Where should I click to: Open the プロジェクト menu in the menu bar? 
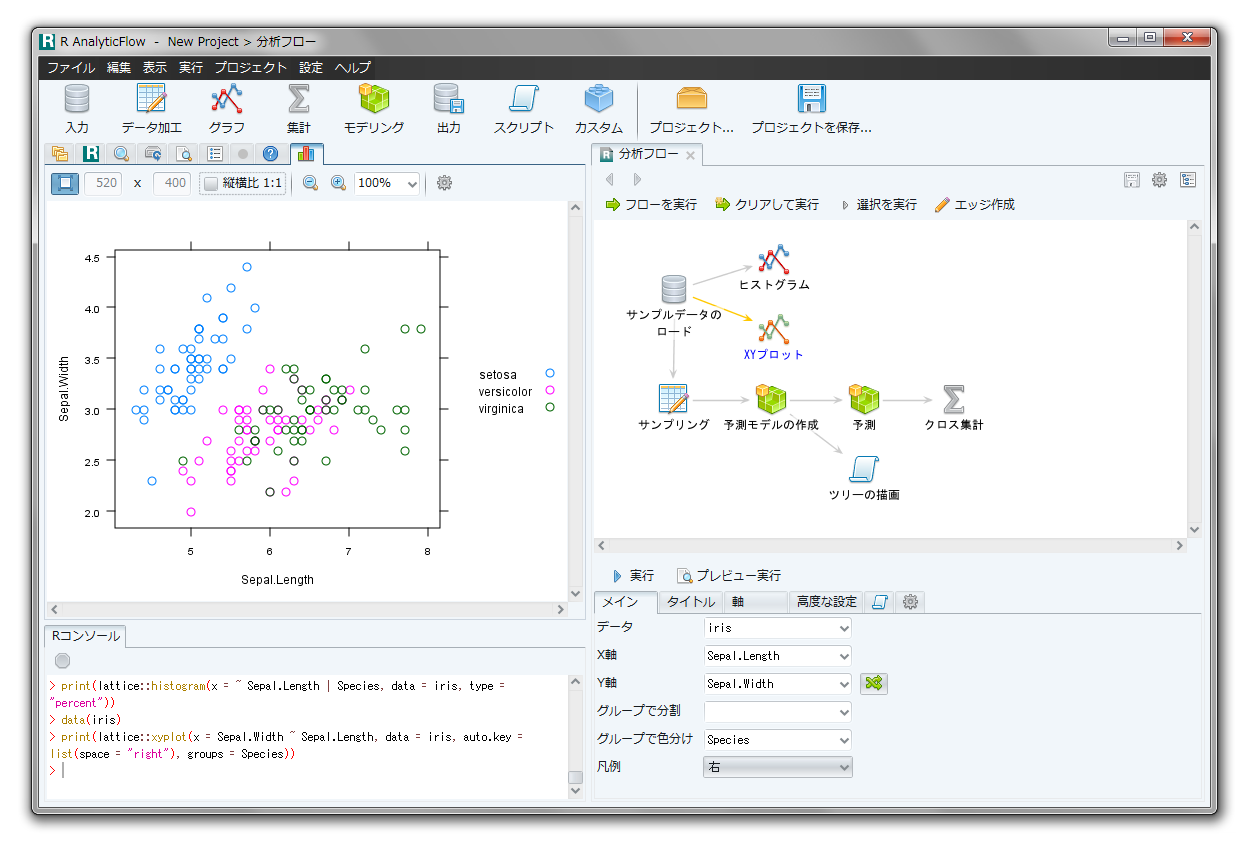pyautogui.click(x=251, y=68)
